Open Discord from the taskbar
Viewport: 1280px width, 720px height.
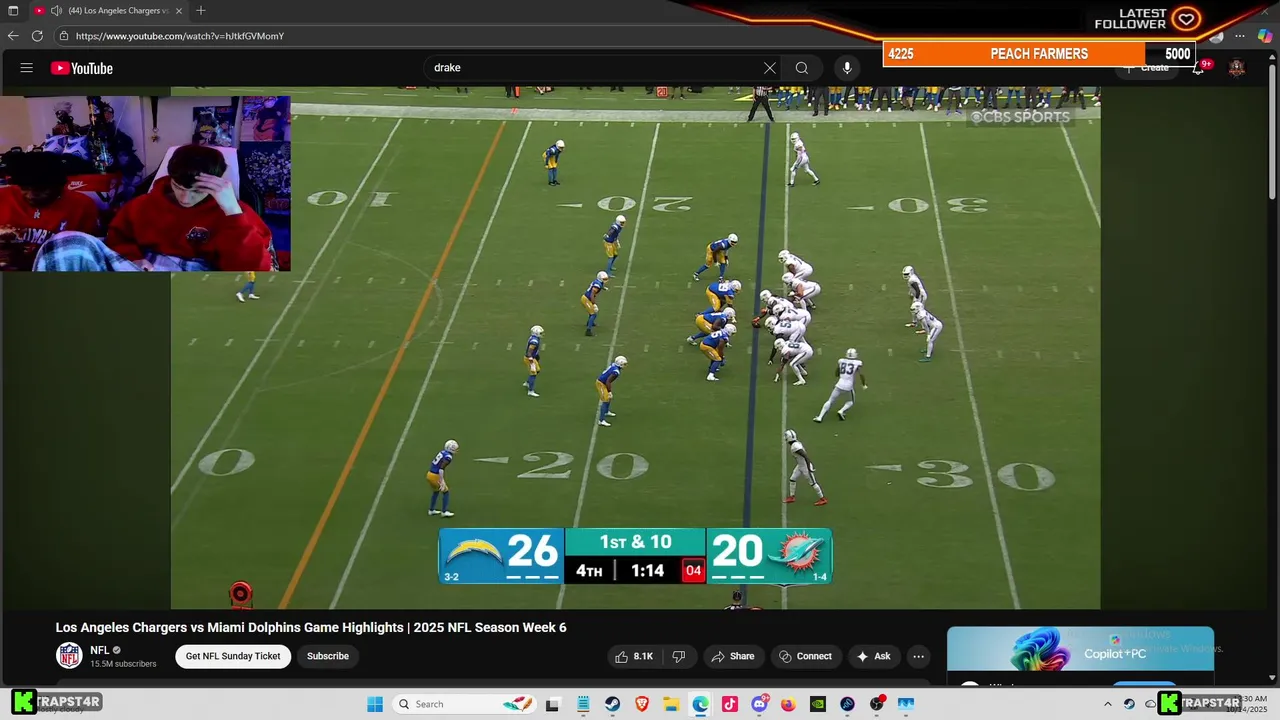tap(760, 704)
